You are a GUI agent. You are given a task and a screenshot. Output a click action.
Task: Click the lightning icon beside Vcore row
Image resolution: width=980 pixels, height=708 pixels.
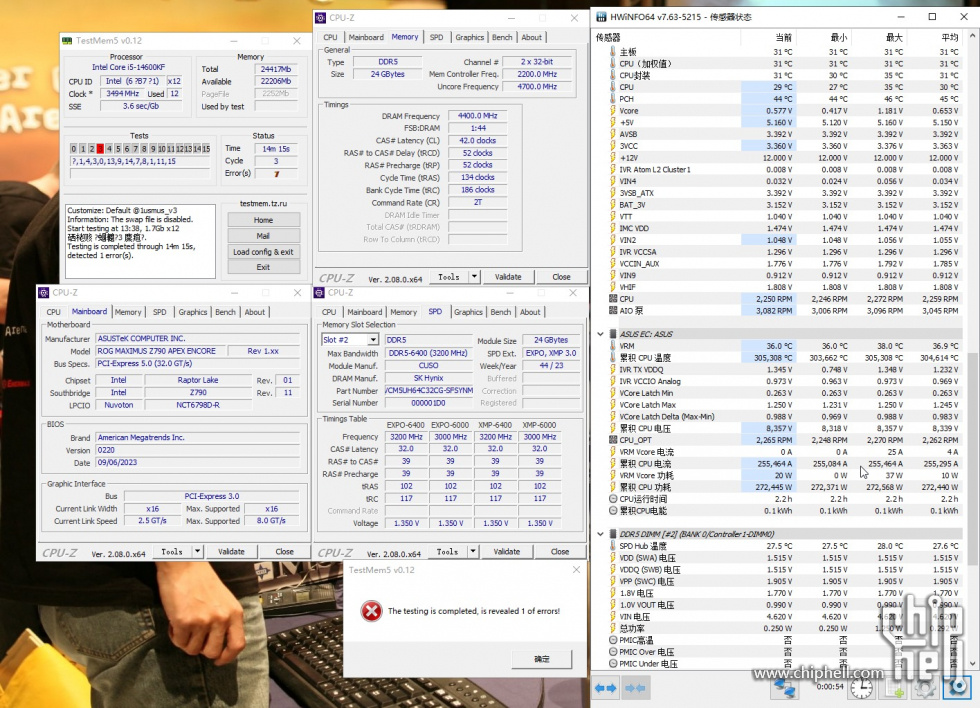tap(613, 111)
